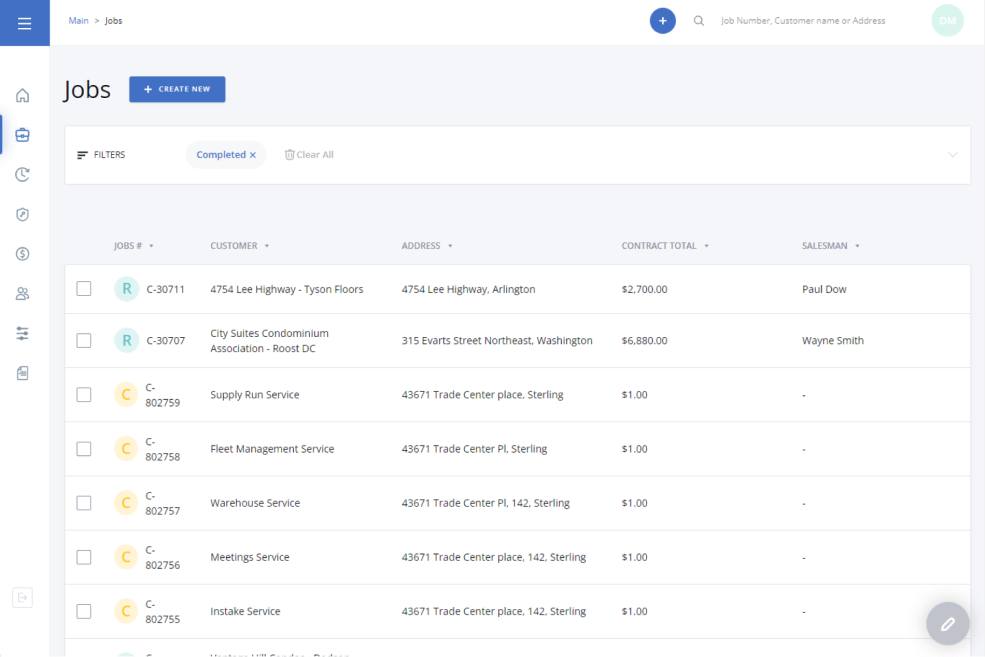This screenshot has height=657, width=985.
Task: Expand the filters panel chevron
Action: coord(952,155)
